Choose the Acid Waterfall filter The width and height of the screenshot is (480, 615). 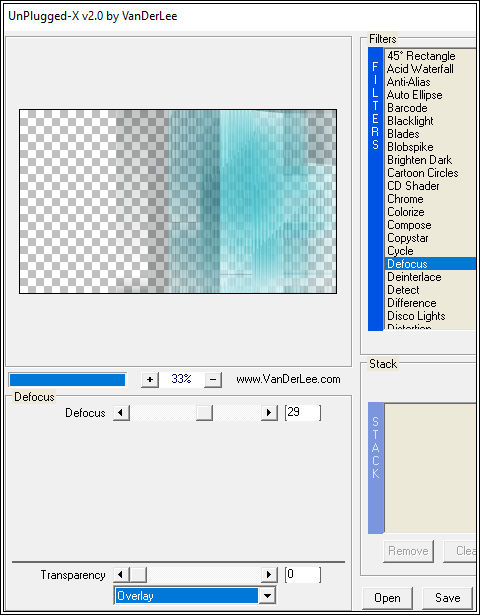pos(420,69)
